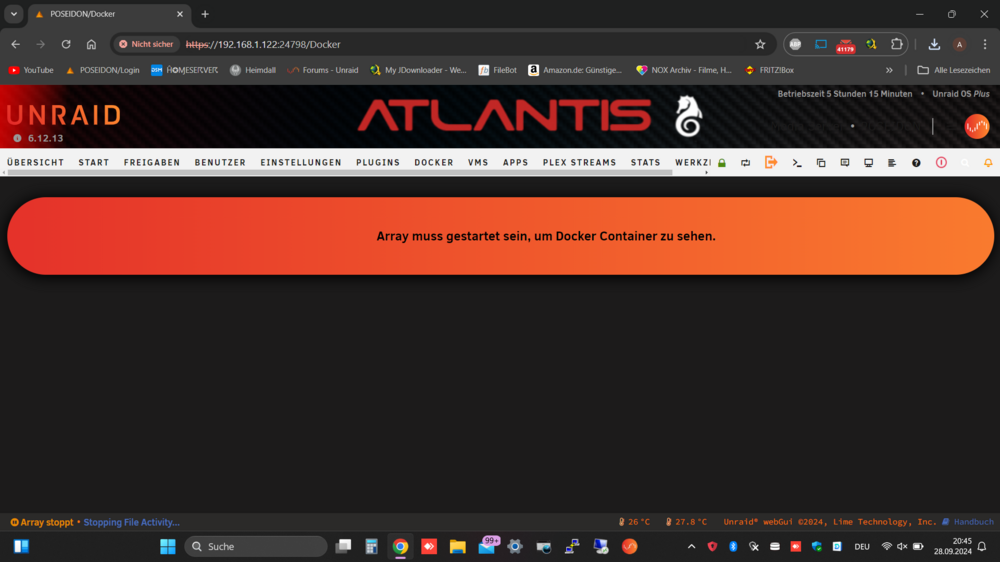
Task: Click the JDownloader globe extension icon
Action: pyautogui.click(x=871, y=44)
